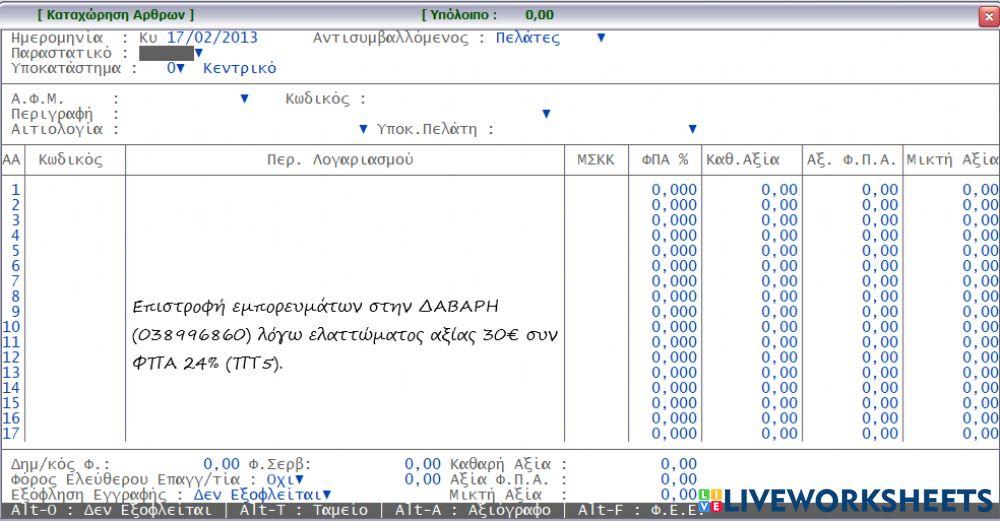The width and height of the screenshot is (1000, 521).
Task: Click the Alt-O Δεν Εξοφλείται shortcut
Action: [112, 510]
